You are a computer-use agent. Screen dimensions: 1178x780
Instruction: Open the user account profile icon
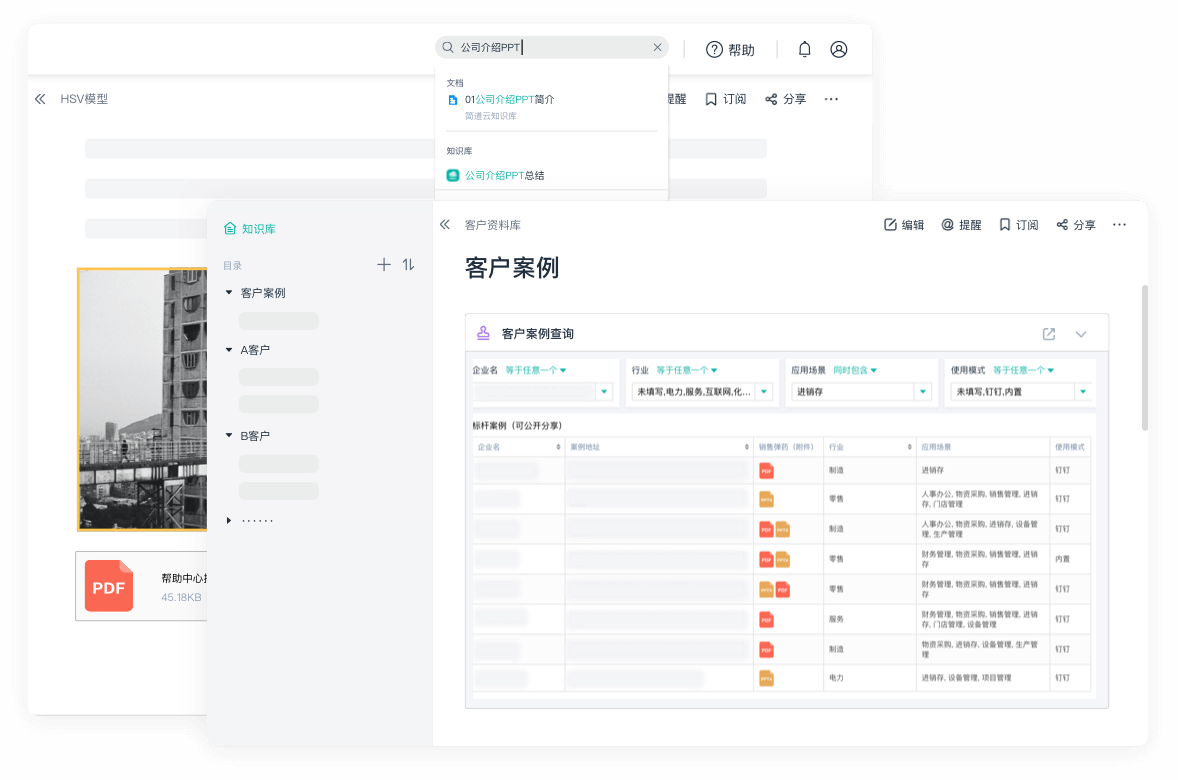(x=839, y=49)
